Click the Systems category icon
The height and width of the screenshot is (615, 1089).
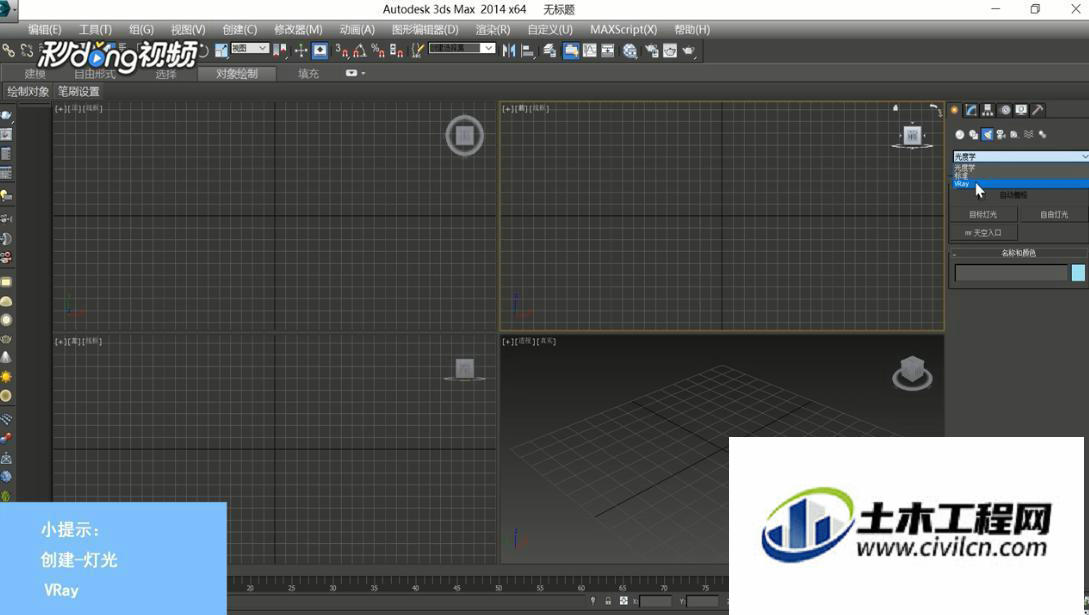tap(1042, 135)
